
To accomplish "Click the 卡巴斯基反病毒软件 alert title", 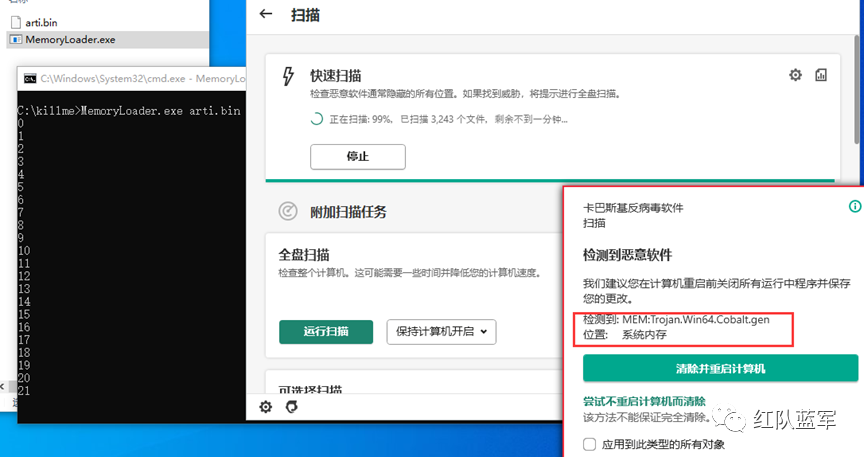I will pyautogui.click(x=633, y=208).
